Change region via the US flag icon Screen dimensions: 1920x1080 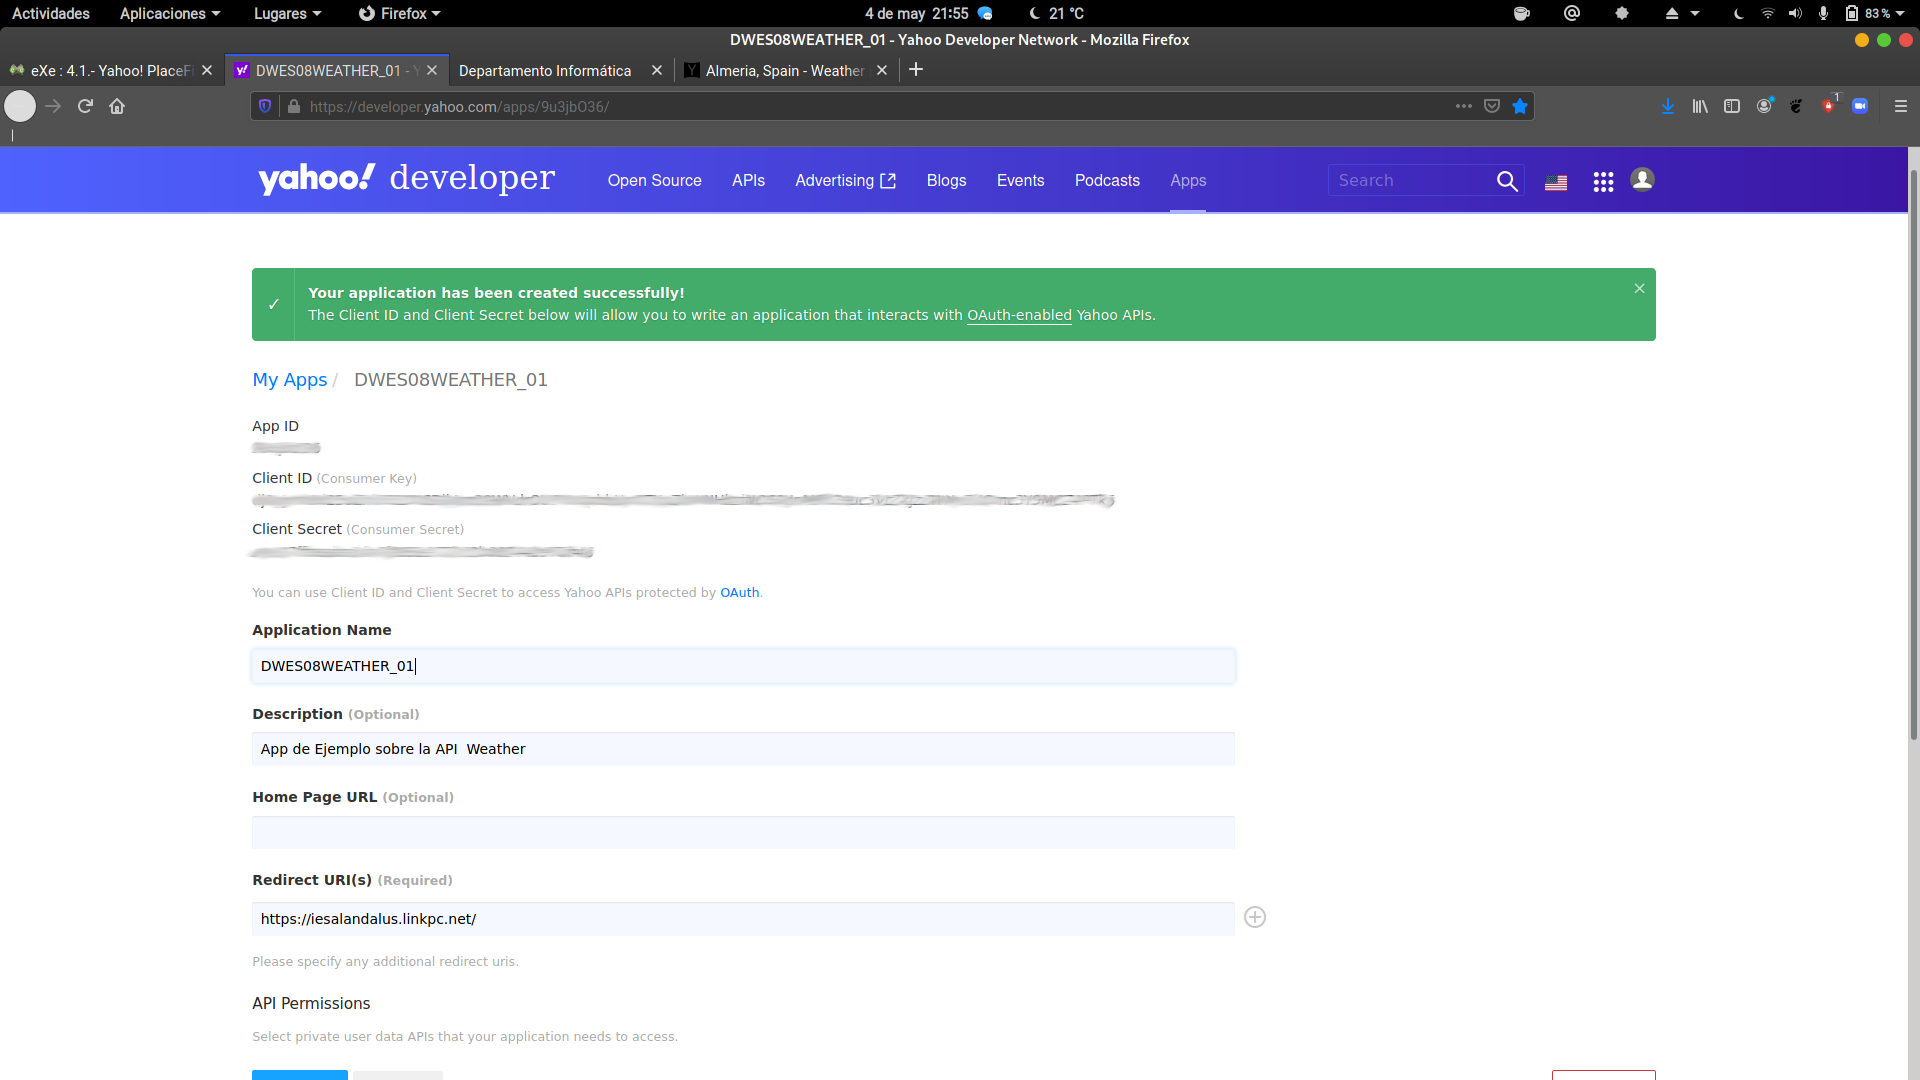(1556, 182)
